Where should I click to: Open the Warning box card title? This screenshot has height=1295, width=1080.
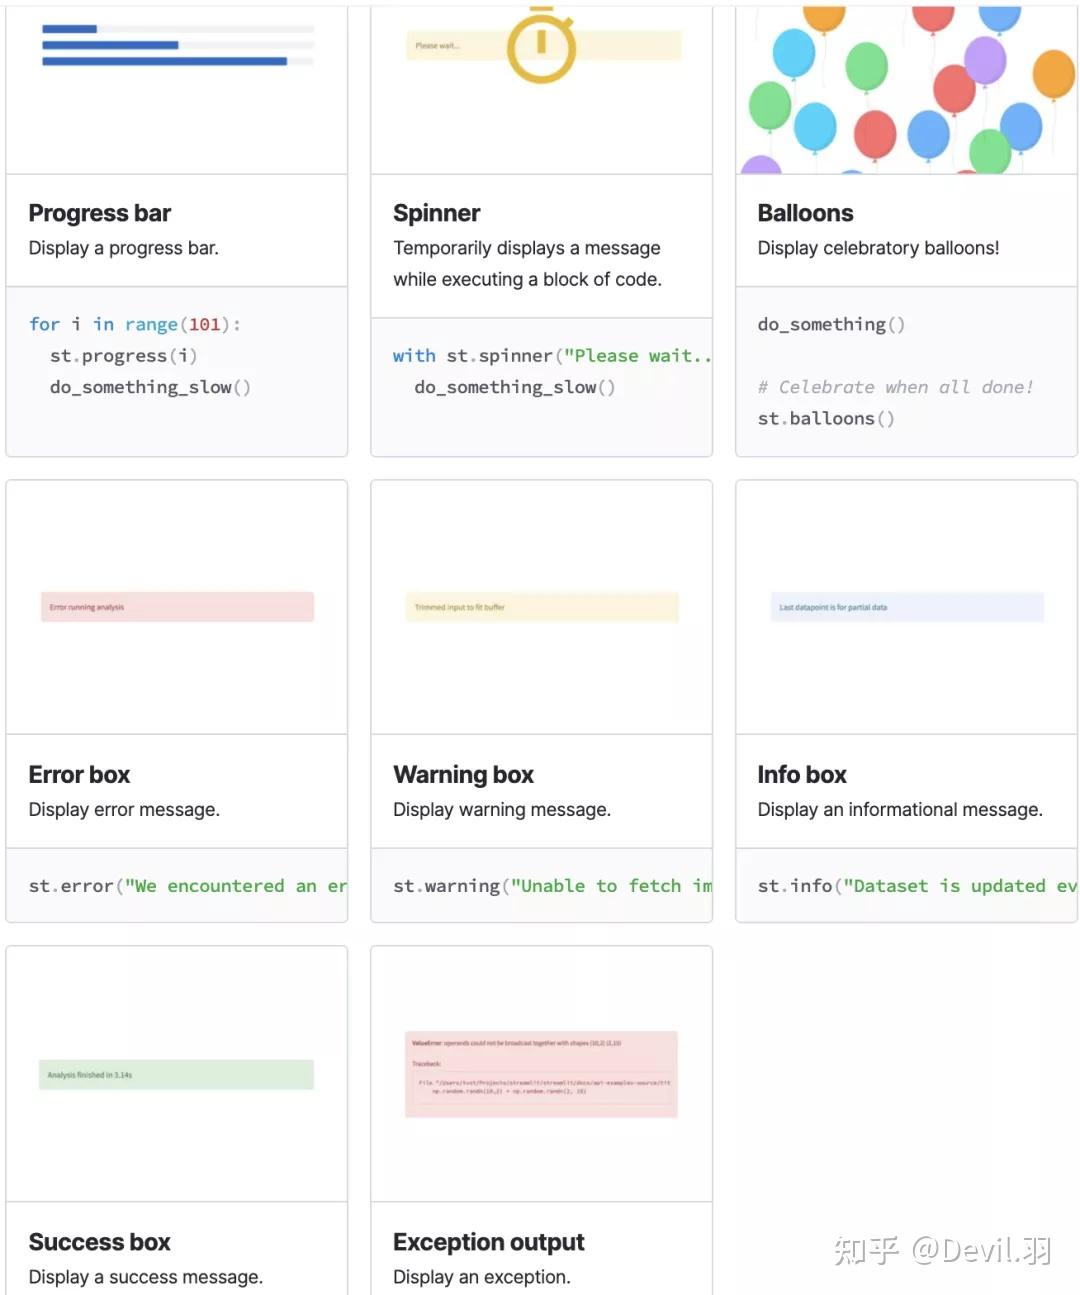pos(463,775)
